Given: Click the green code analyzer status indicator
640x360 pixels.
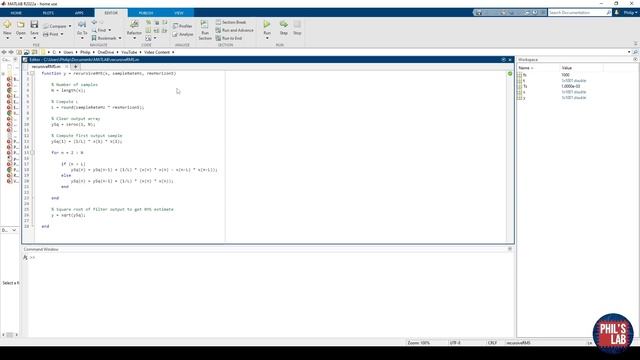Looking at the screenshot, I should [x=510, y=73].
